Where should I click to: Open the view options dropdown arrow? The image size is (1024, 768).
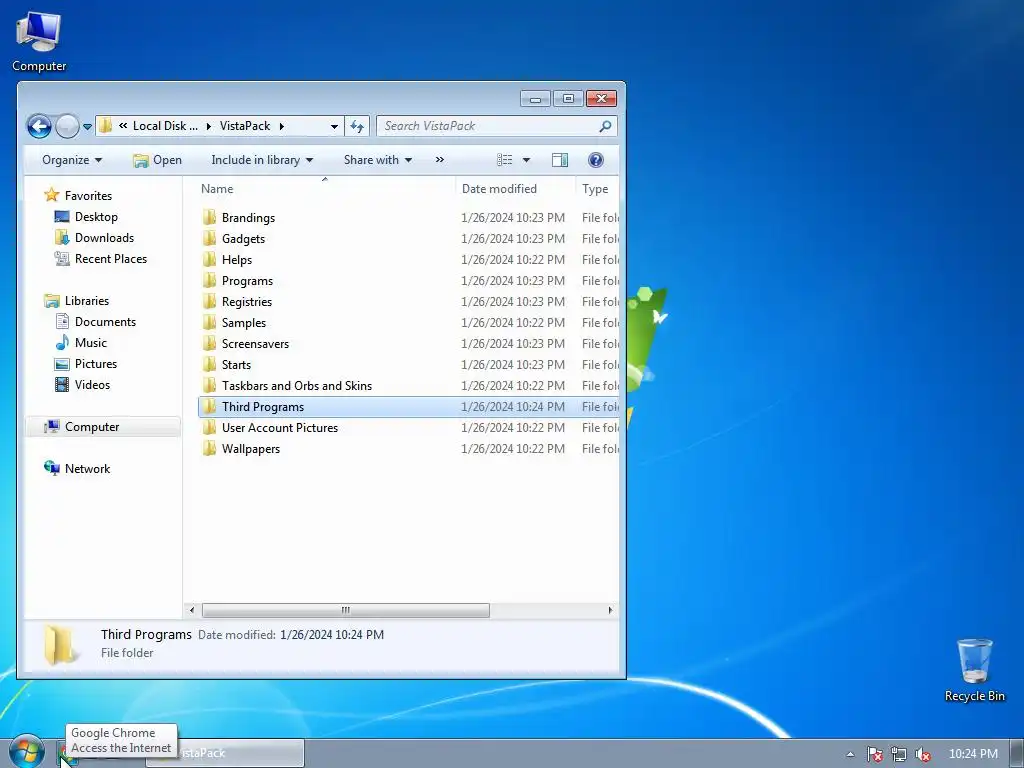[526, 160]
